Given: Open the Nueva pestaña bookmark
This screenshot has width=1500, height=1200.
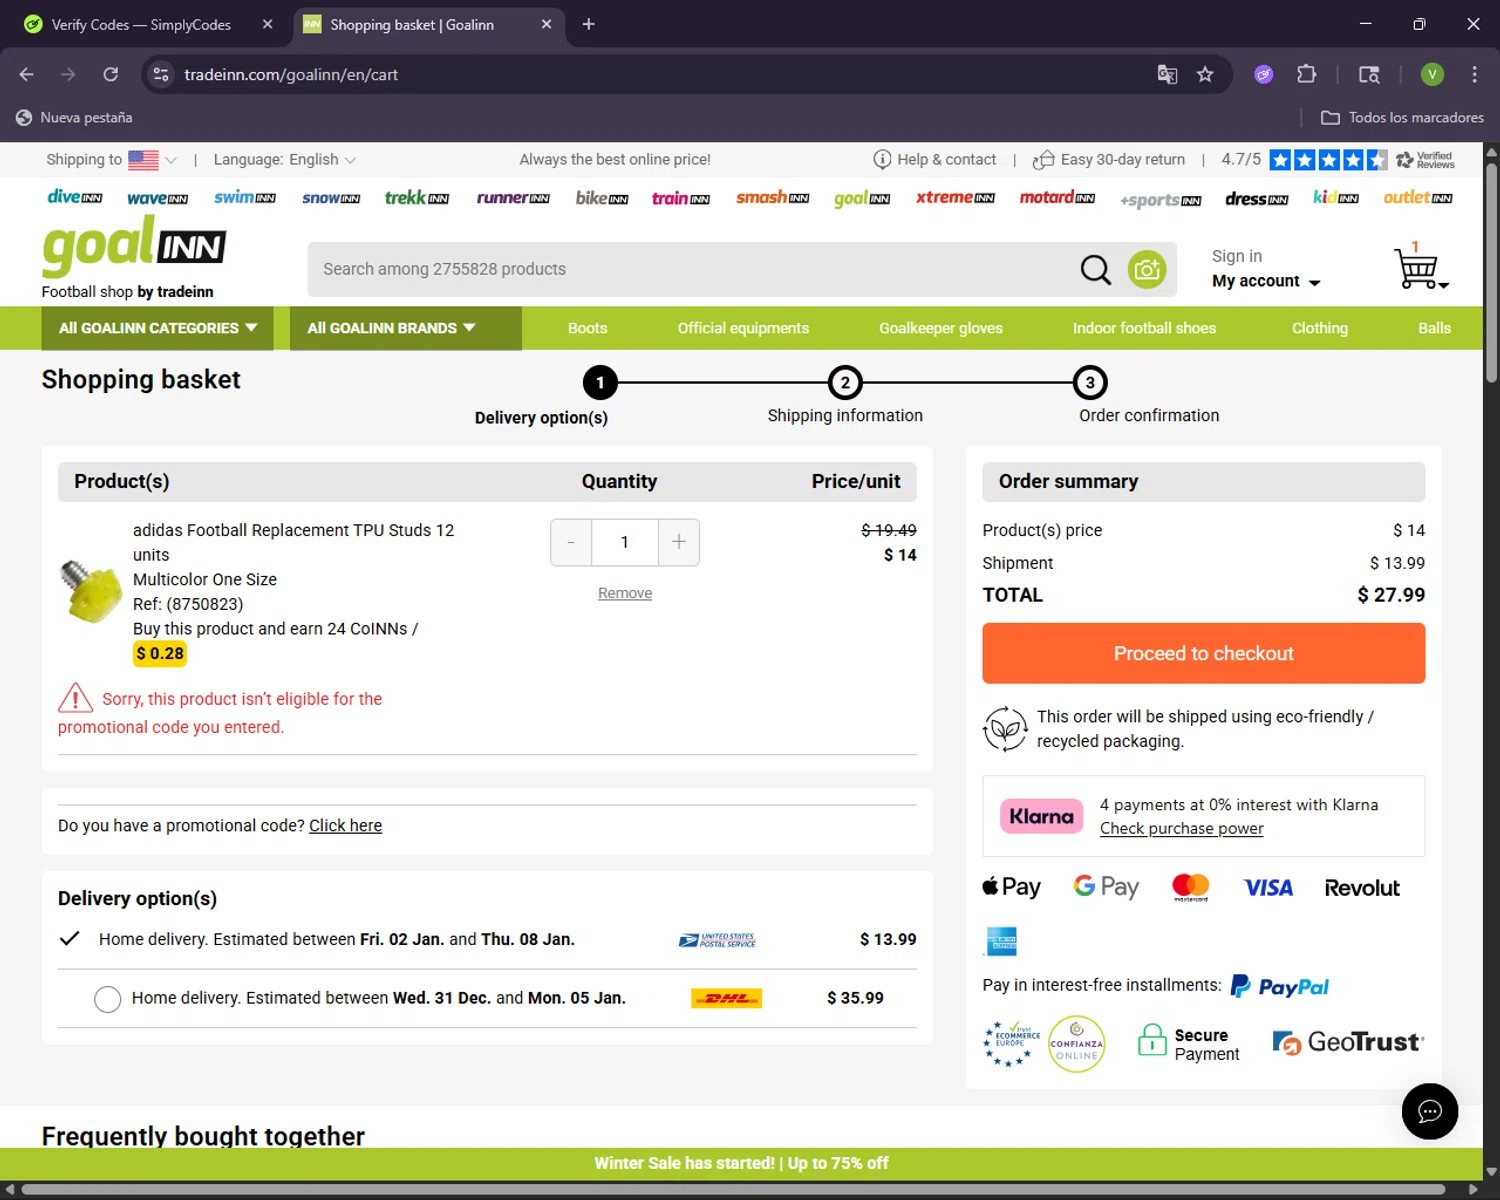Looking at the screenshot, I should (74, 117).
